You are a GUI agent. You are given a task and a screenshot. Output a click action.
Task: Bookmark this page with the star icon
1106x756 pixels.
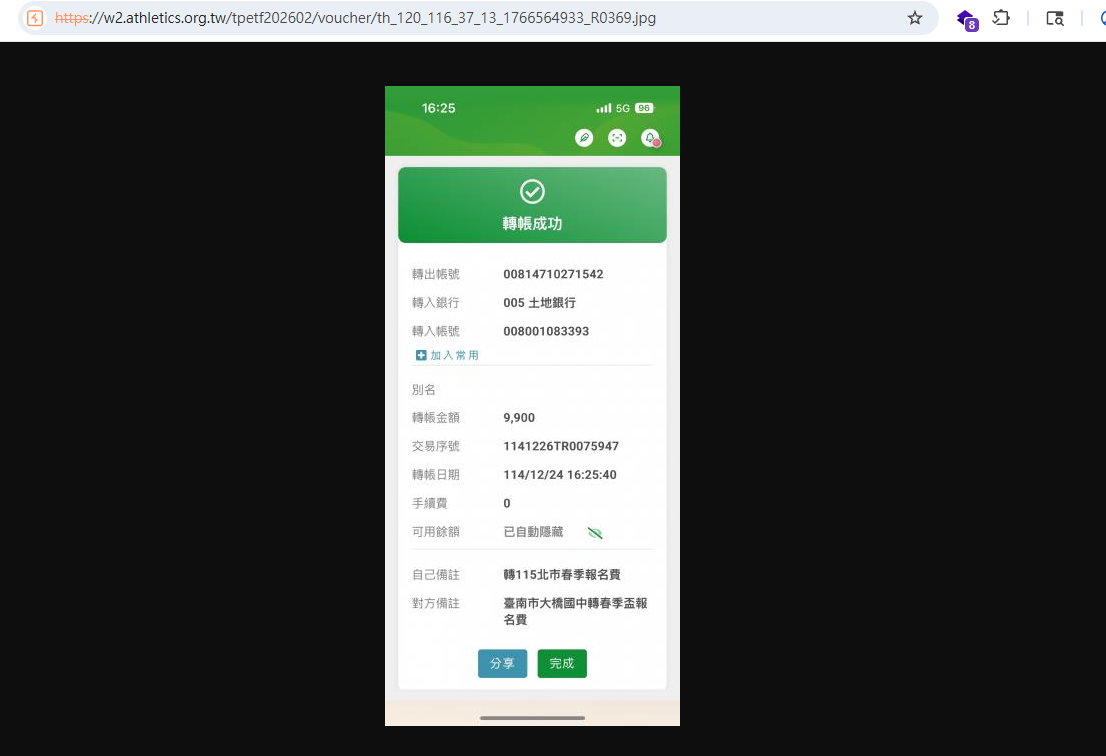click(x=914, y=18)
